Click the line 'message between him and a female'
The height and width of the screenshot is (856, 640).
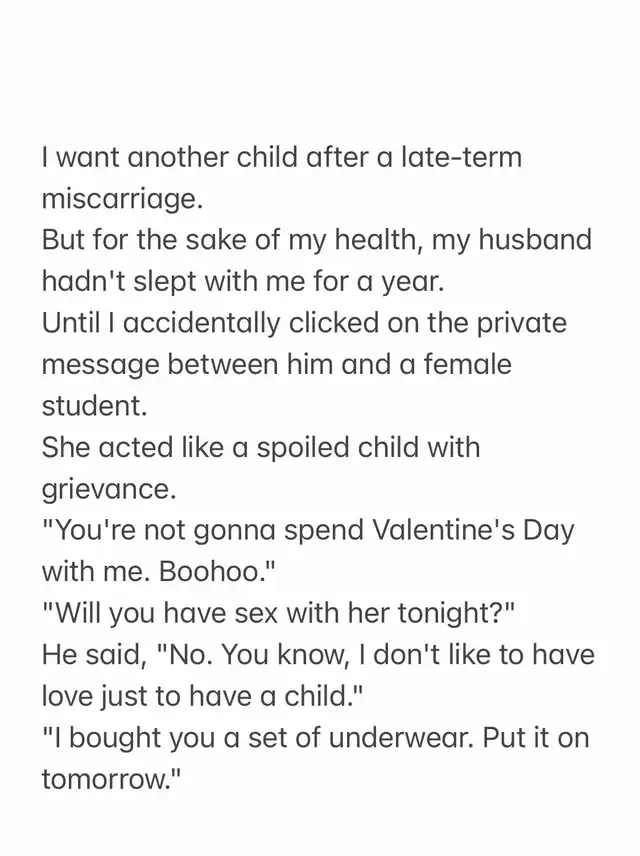point(277,365)
